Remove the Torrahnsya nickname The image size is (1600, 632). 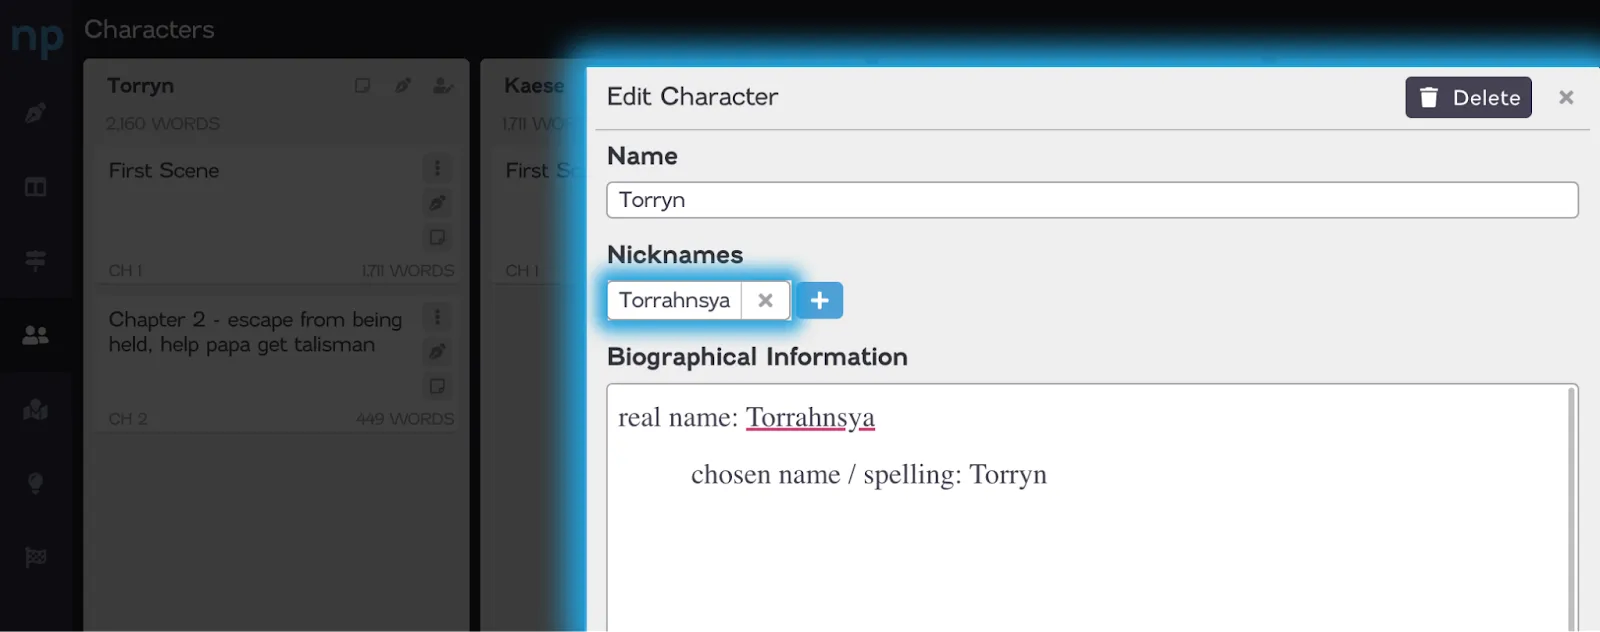point(765,300)
